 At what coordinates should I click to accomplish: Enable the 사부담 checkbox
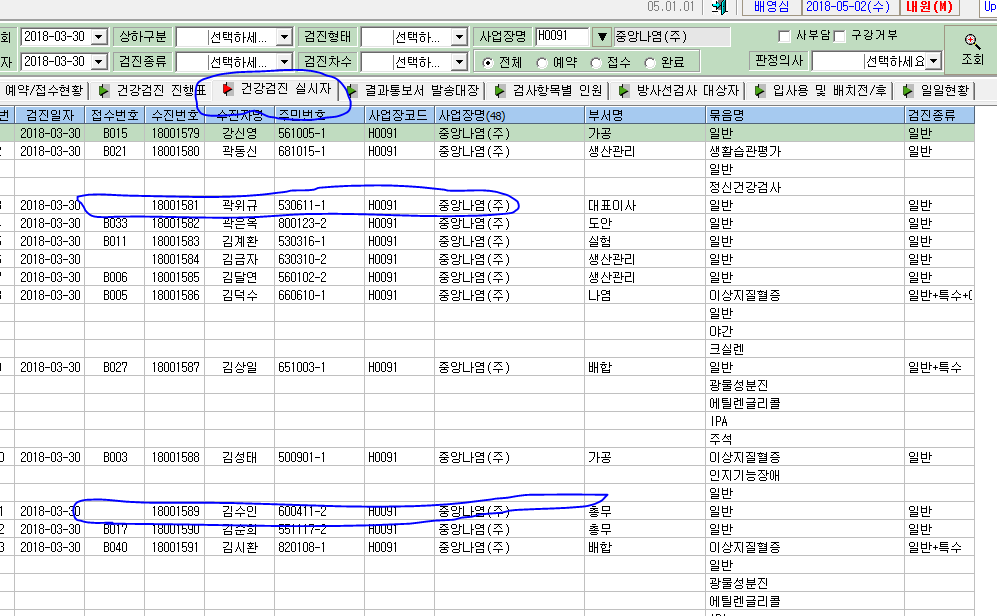tap(784, 36)
